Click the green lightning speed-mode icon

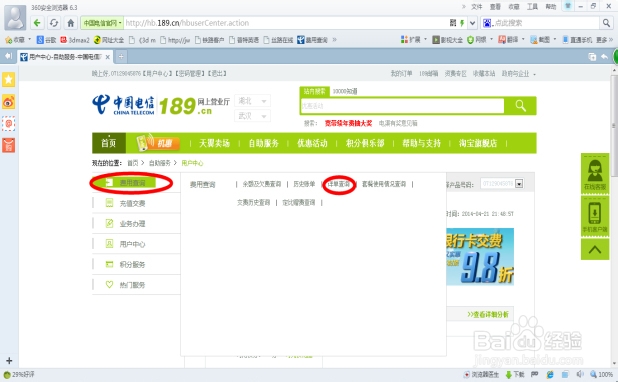pos(462,23)
